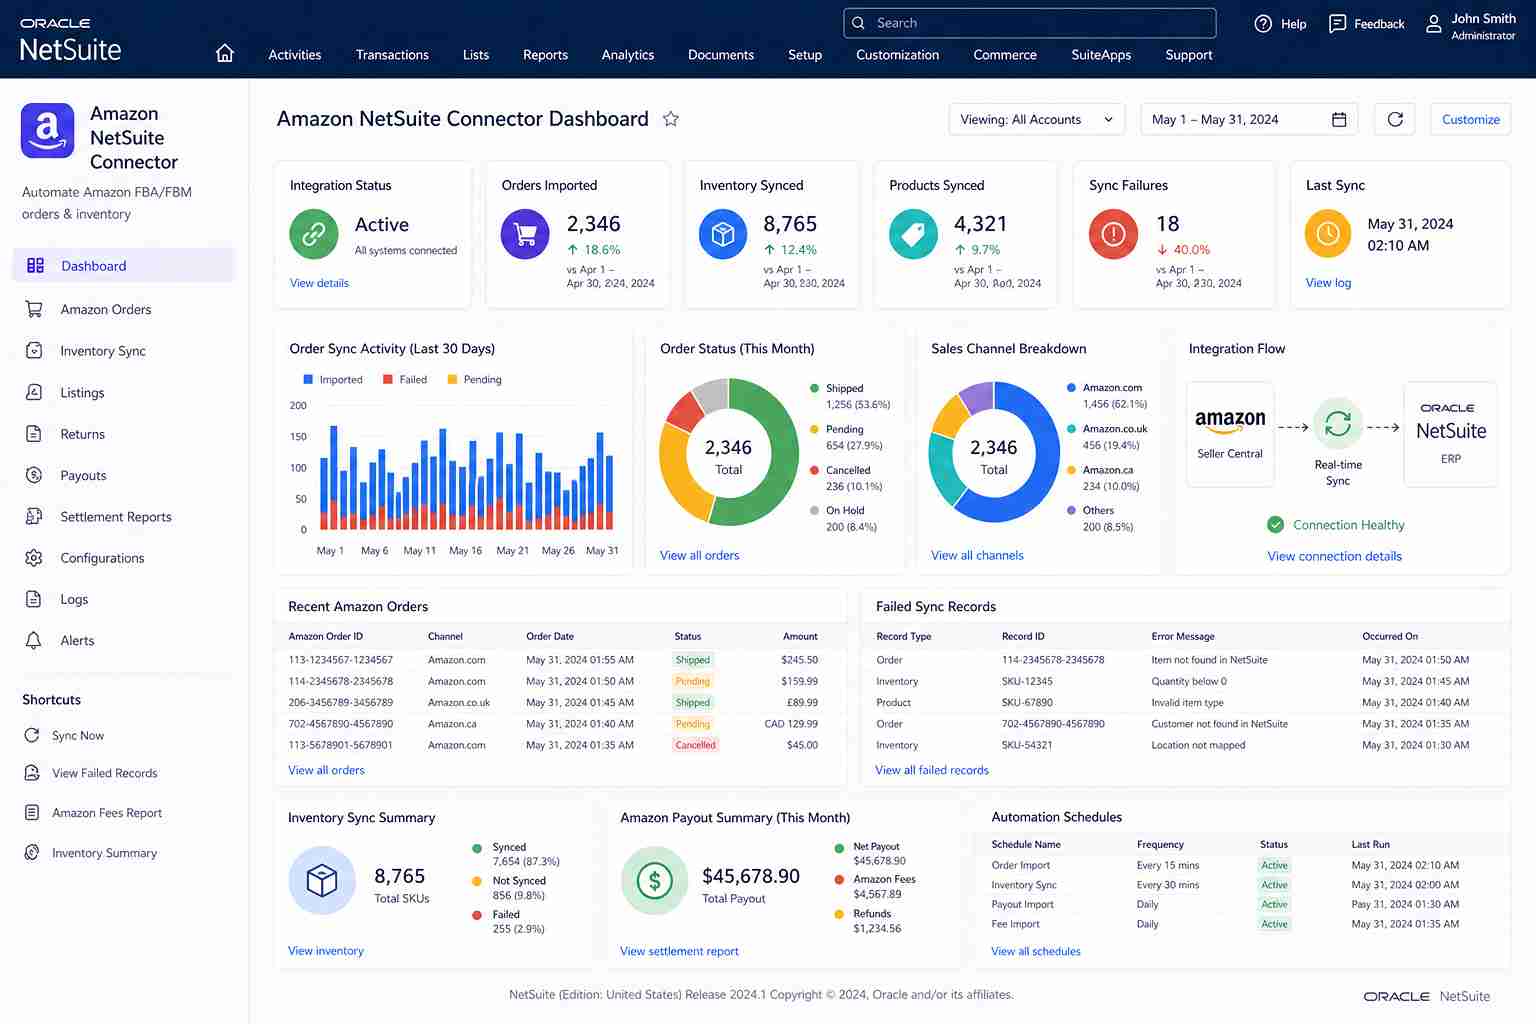Click in the Search input field
The width and height of the screenshot is (1536, 1024).
[1030, 23]
